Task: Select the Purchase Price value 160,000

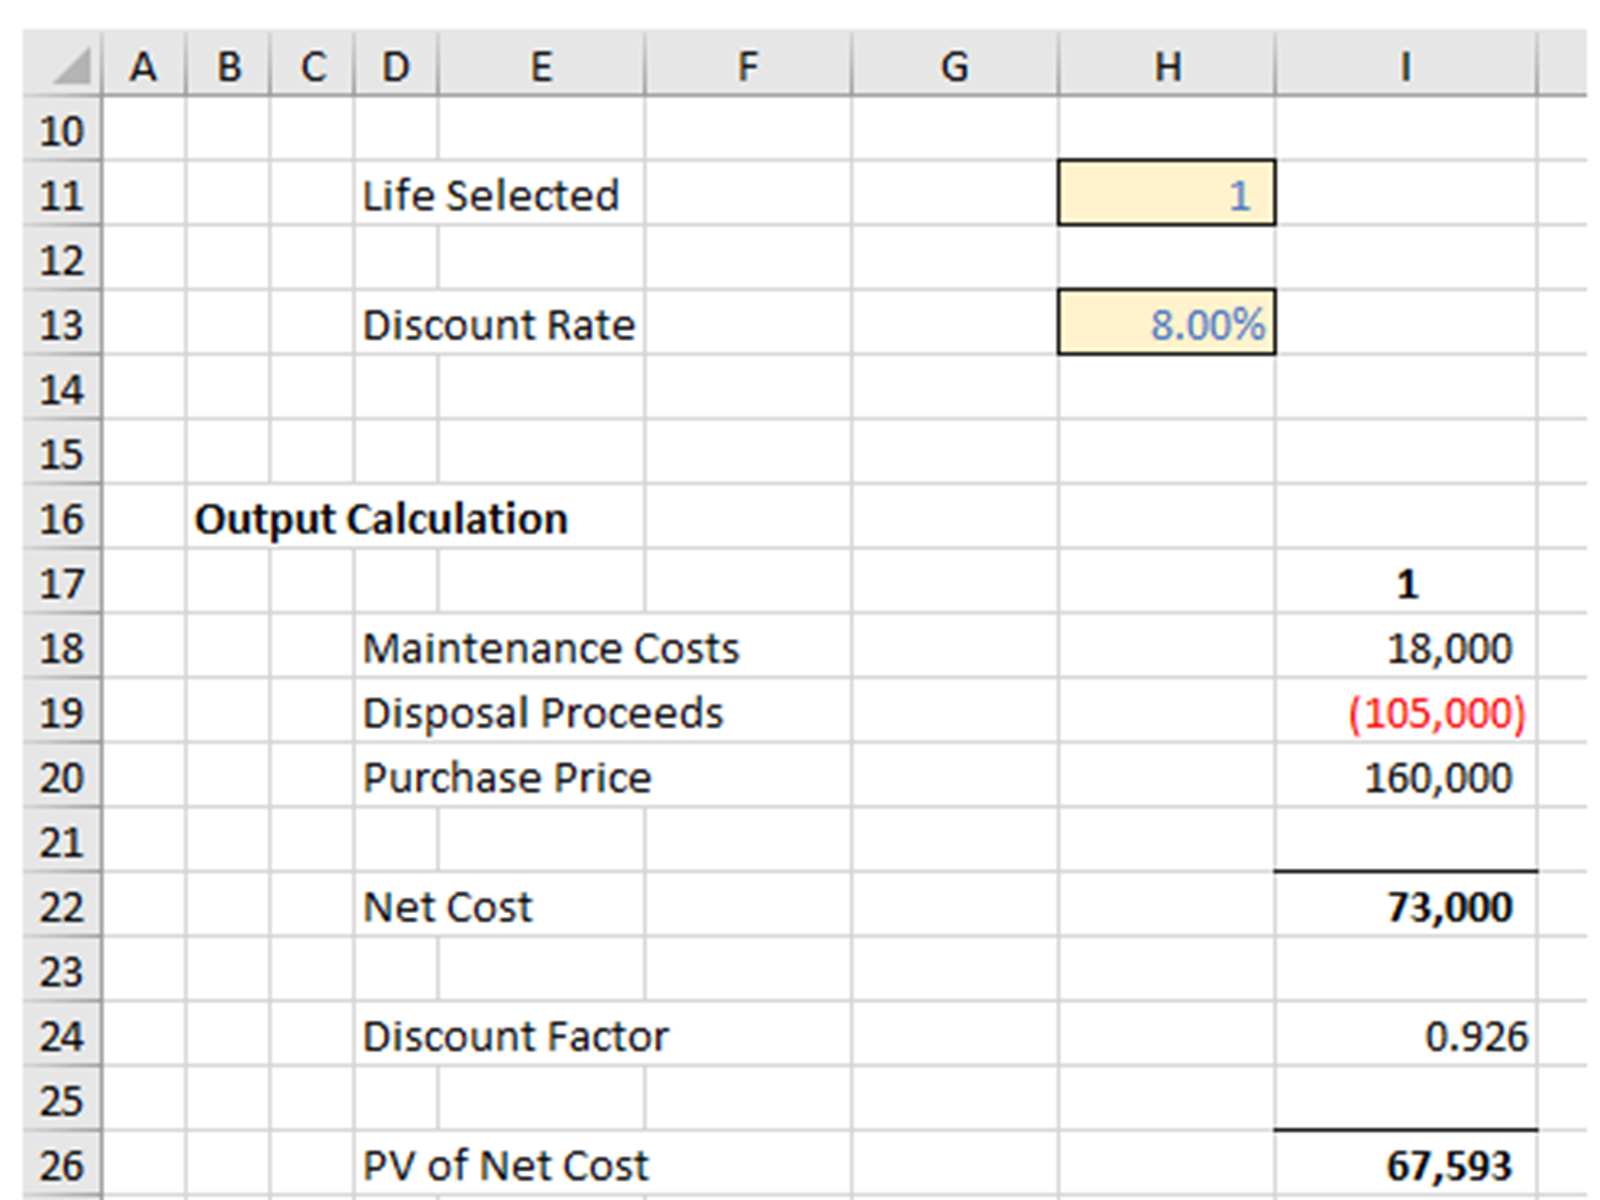Action: point(1405,778)
